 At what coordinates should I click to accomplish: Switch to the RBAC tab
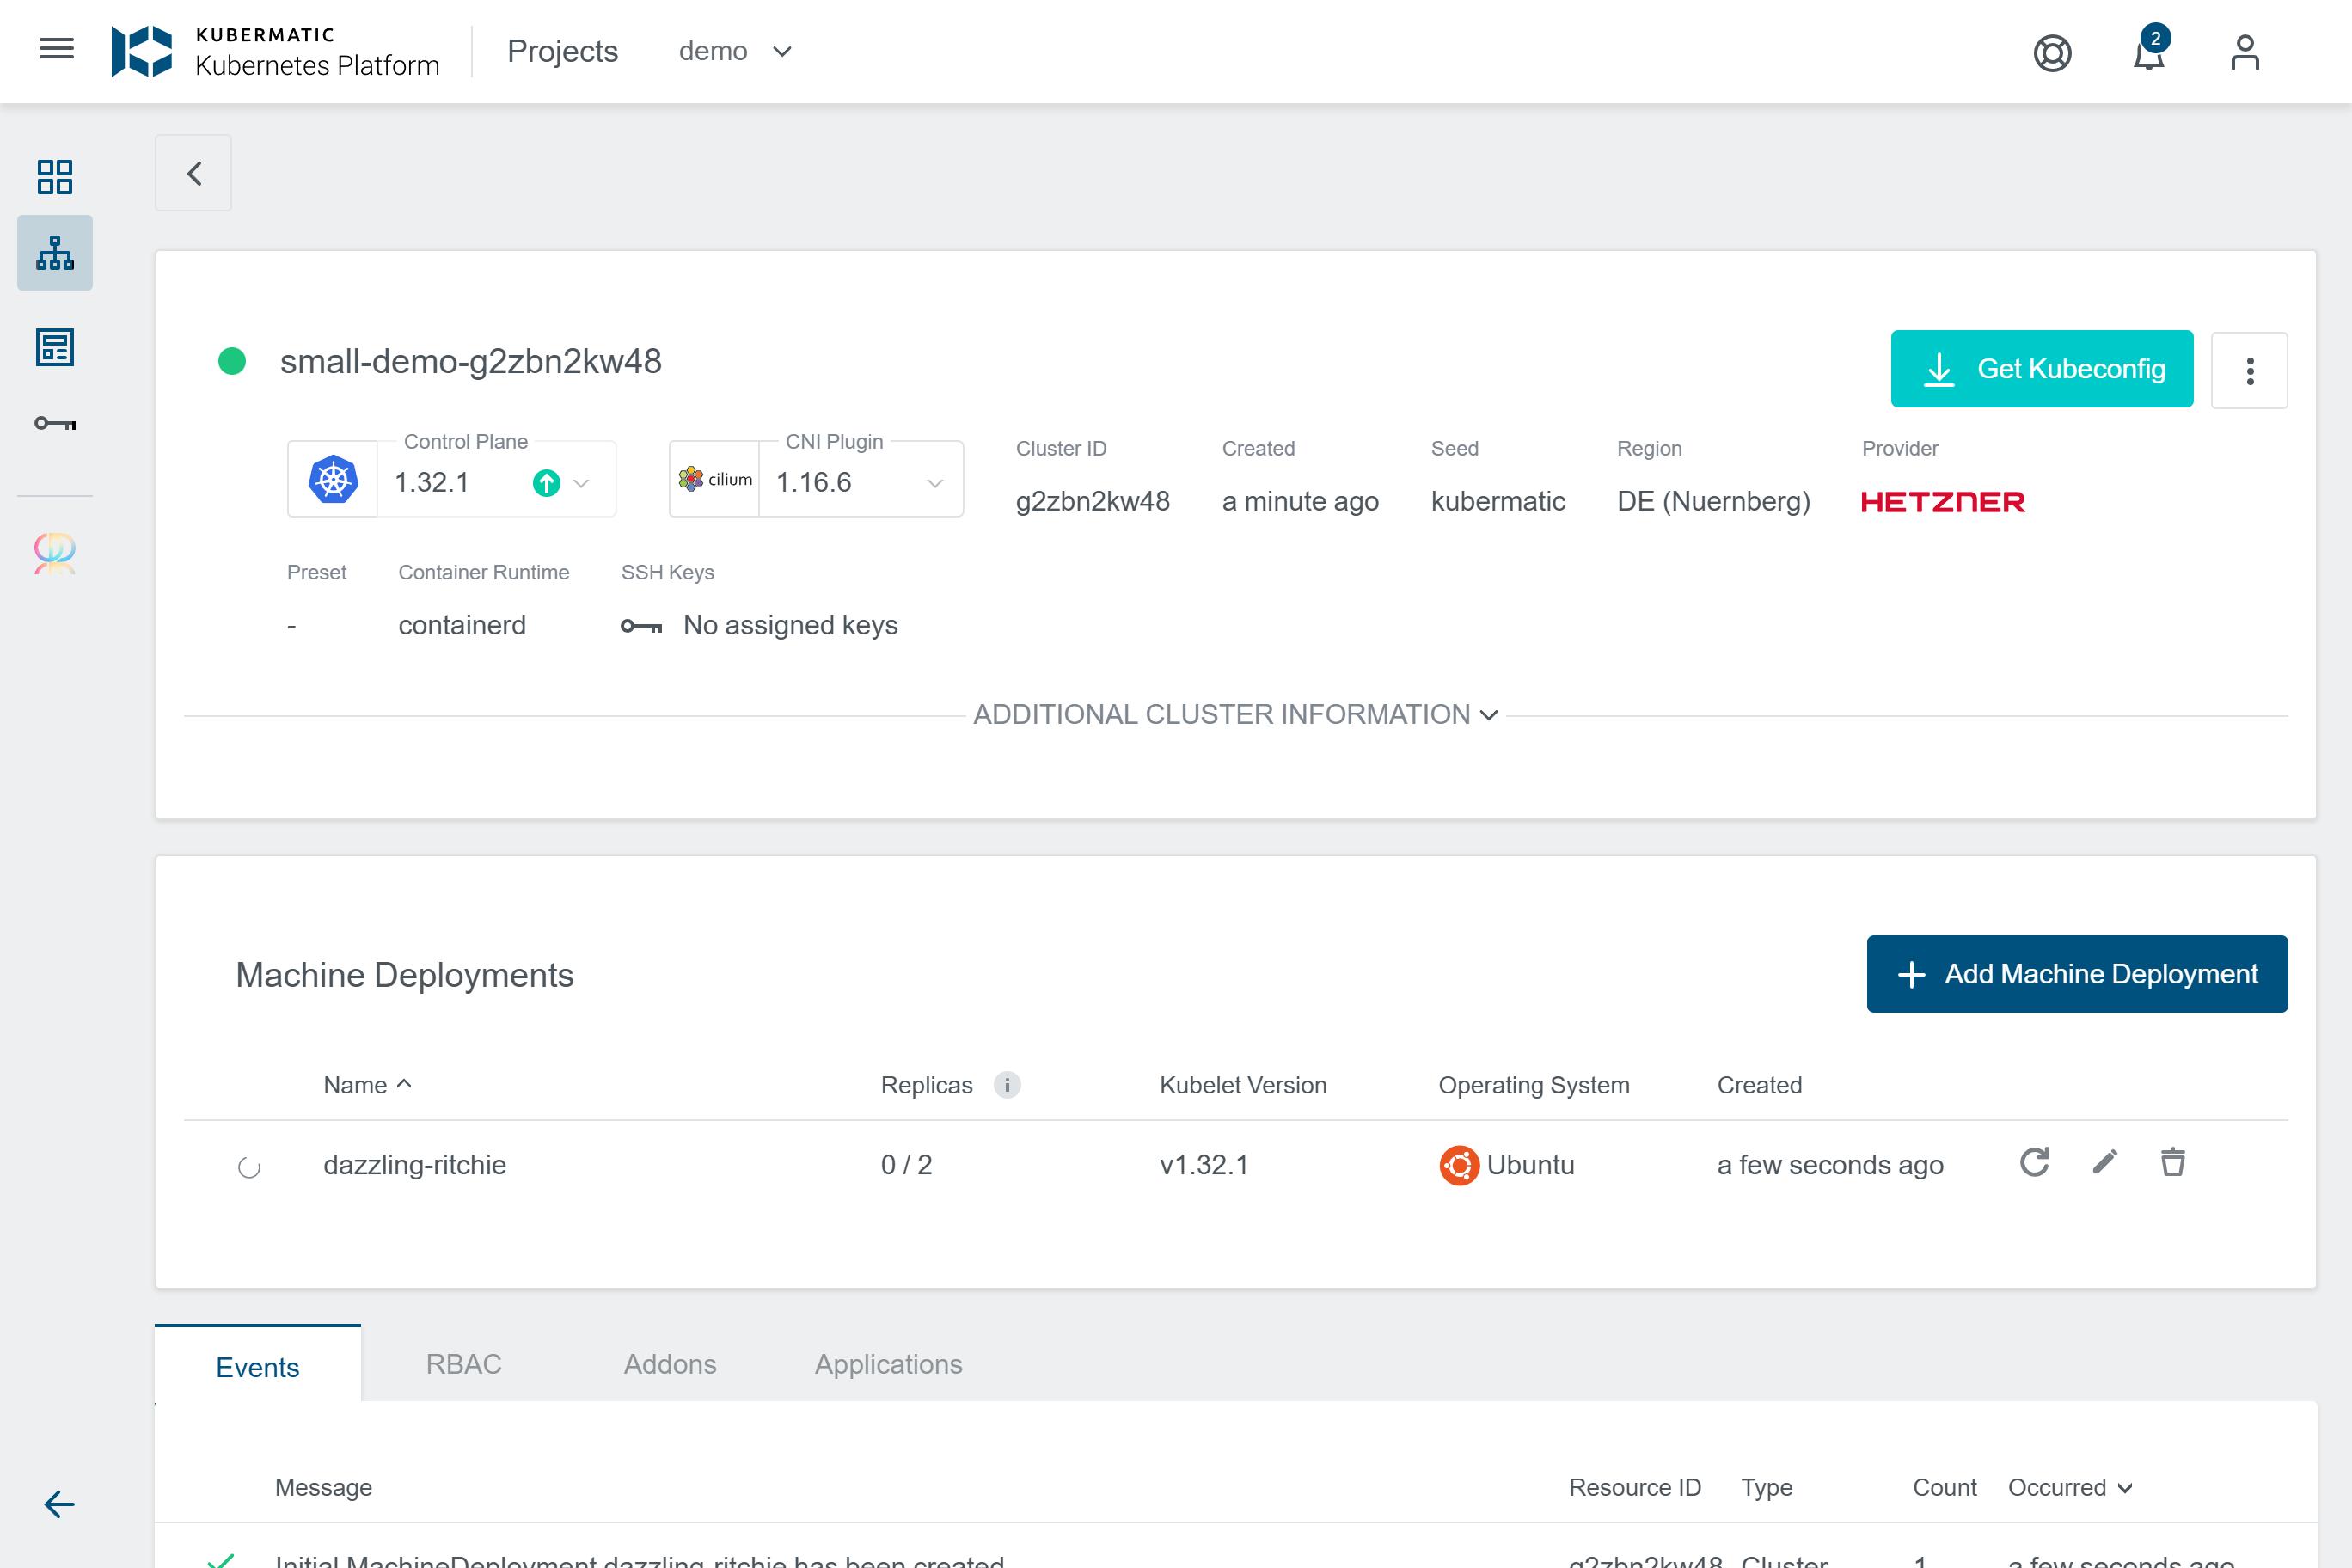463,1364
